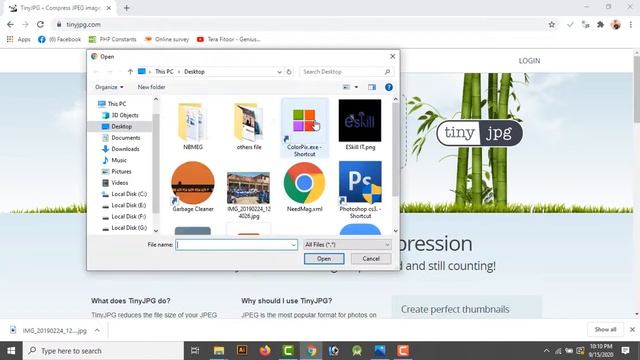Open the All Files type filter
The image size is (640, 360).
[347, 244]
